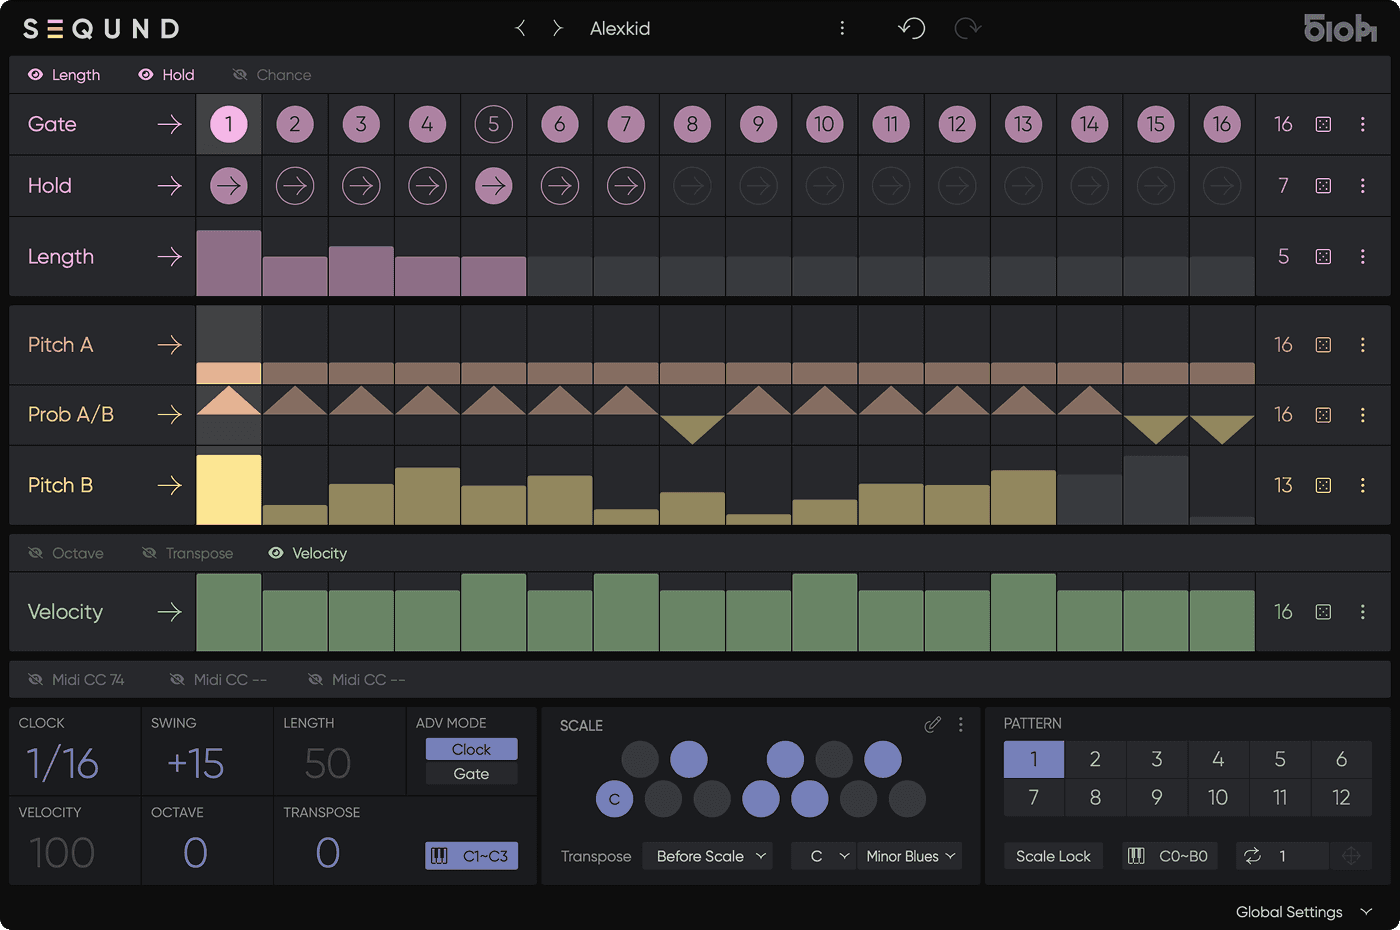Show the hidden Transpose lane
The height and width of the screenshot is (930, 1400).
tap(150, 553)
